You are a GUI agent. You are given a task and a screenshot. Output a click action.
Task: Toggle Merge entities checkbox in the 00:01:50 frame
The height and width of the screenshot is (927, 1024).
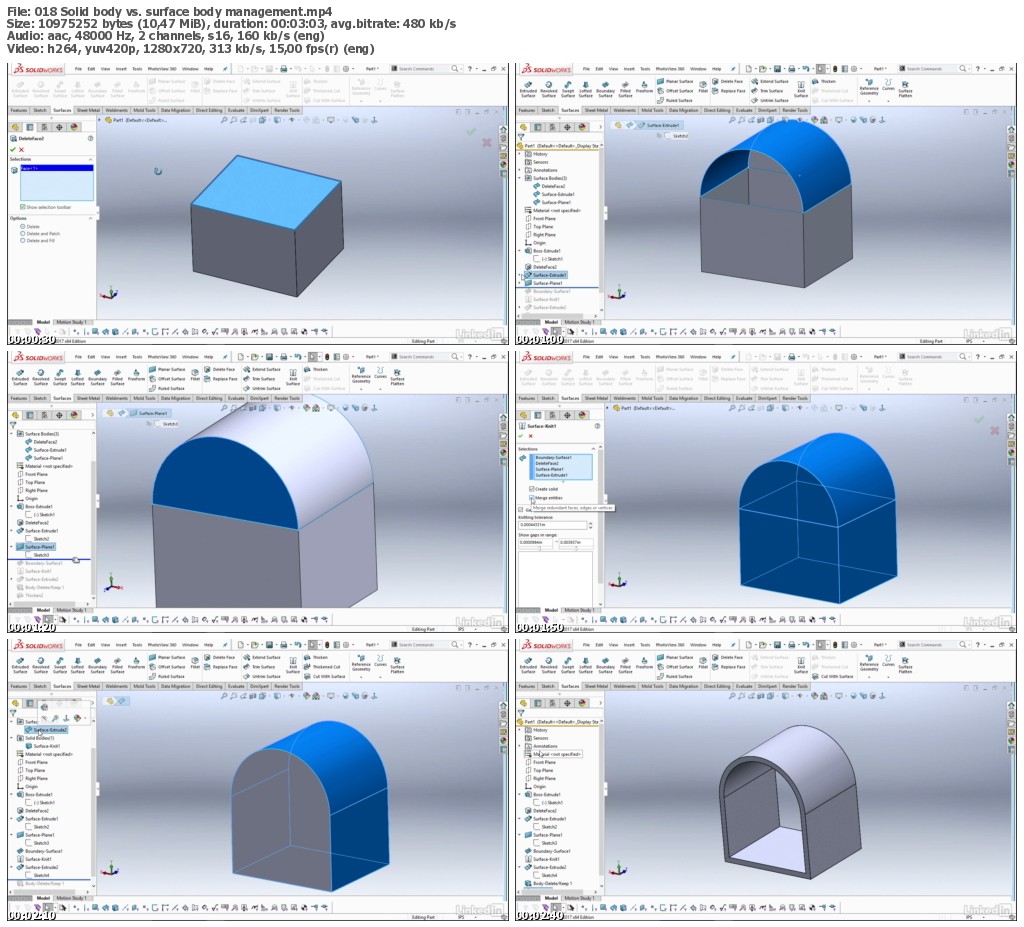(532, 498)
